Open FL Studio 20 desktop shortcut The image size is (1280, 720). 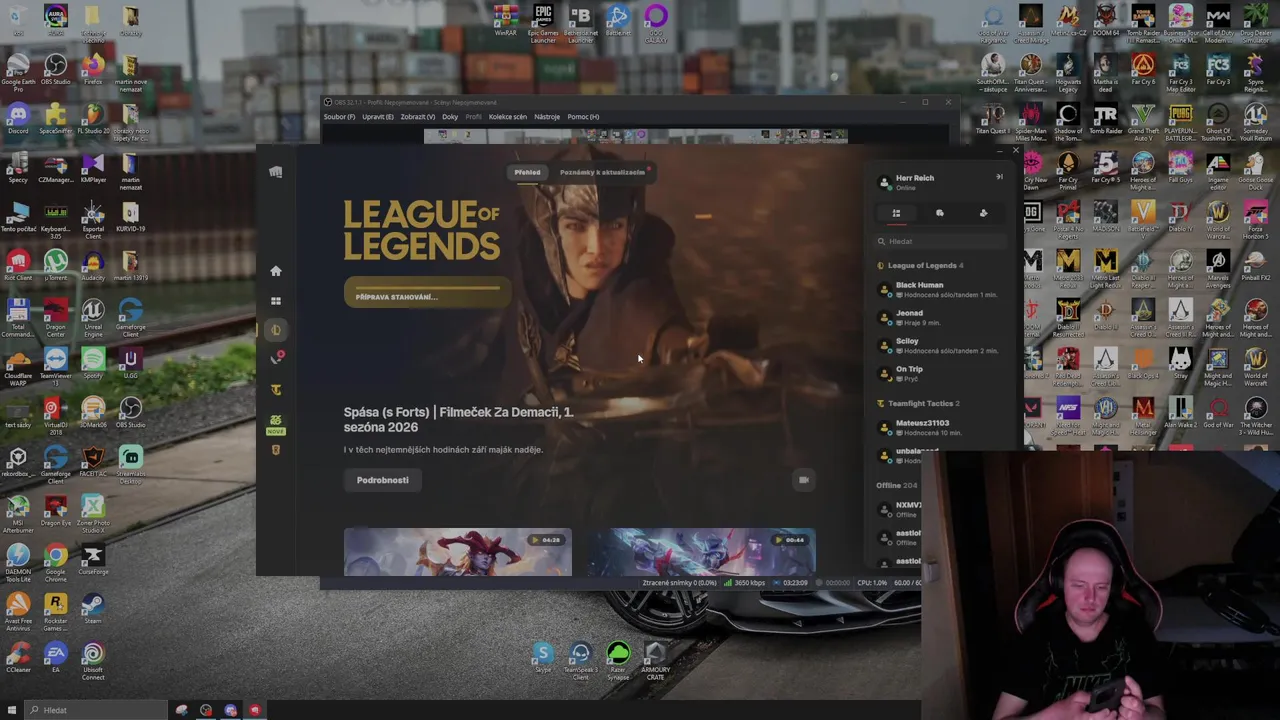[93, 120]
